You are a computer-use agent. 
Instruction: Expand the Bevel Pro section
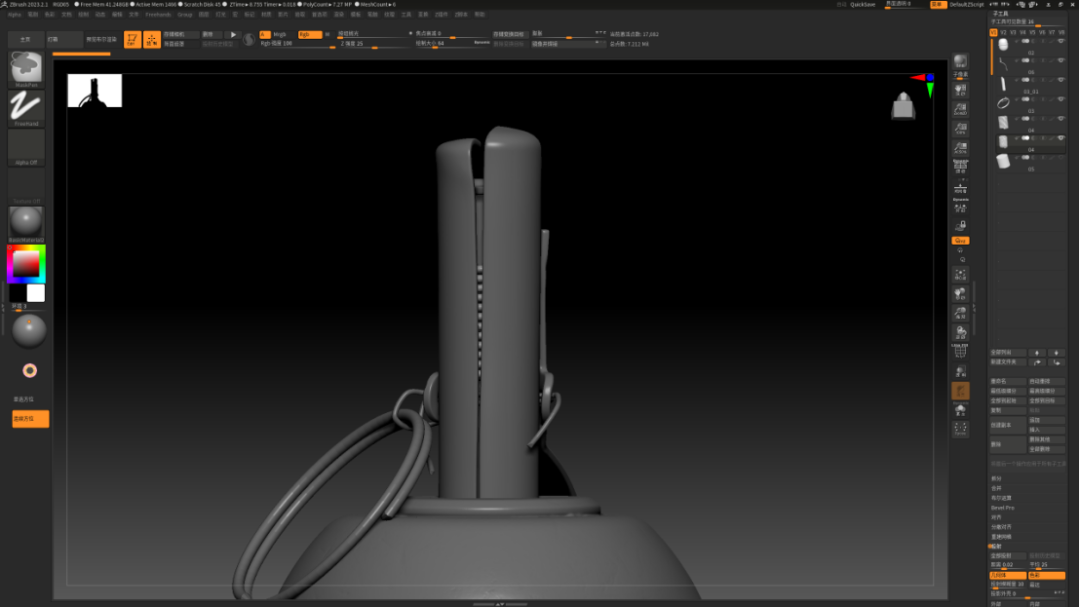click(1002, 507)
